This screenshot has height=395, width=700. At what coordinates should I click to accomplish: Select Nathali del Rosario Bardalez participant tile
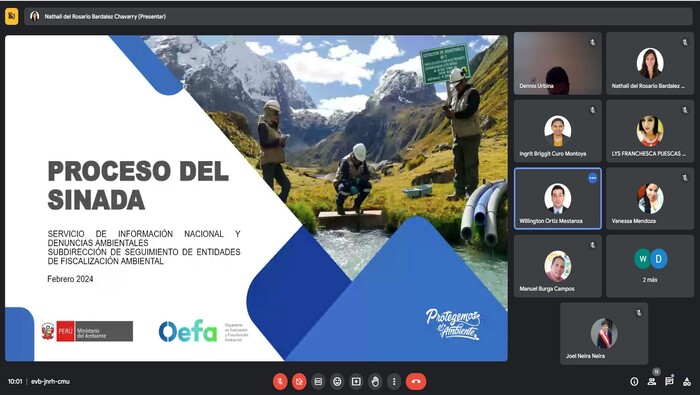click(x=650, y=63)
